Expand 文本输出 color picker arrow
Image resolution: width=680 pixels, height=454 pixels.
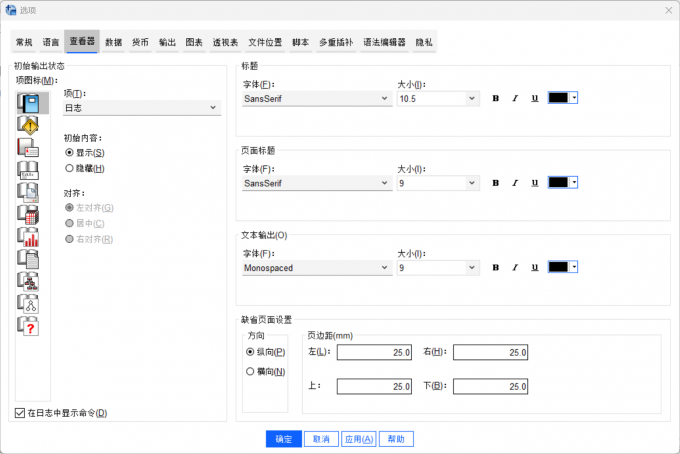574,267
